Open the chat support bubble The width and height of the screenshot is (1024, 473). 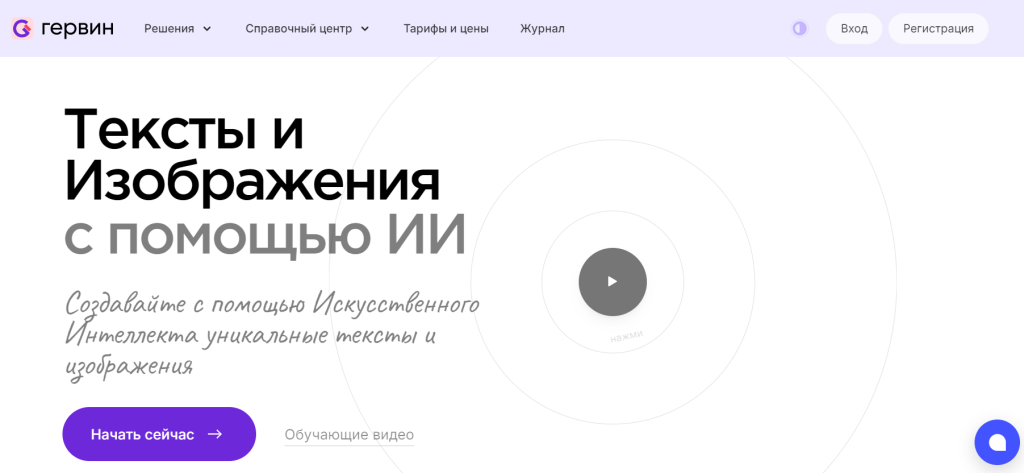pos(997,442)
